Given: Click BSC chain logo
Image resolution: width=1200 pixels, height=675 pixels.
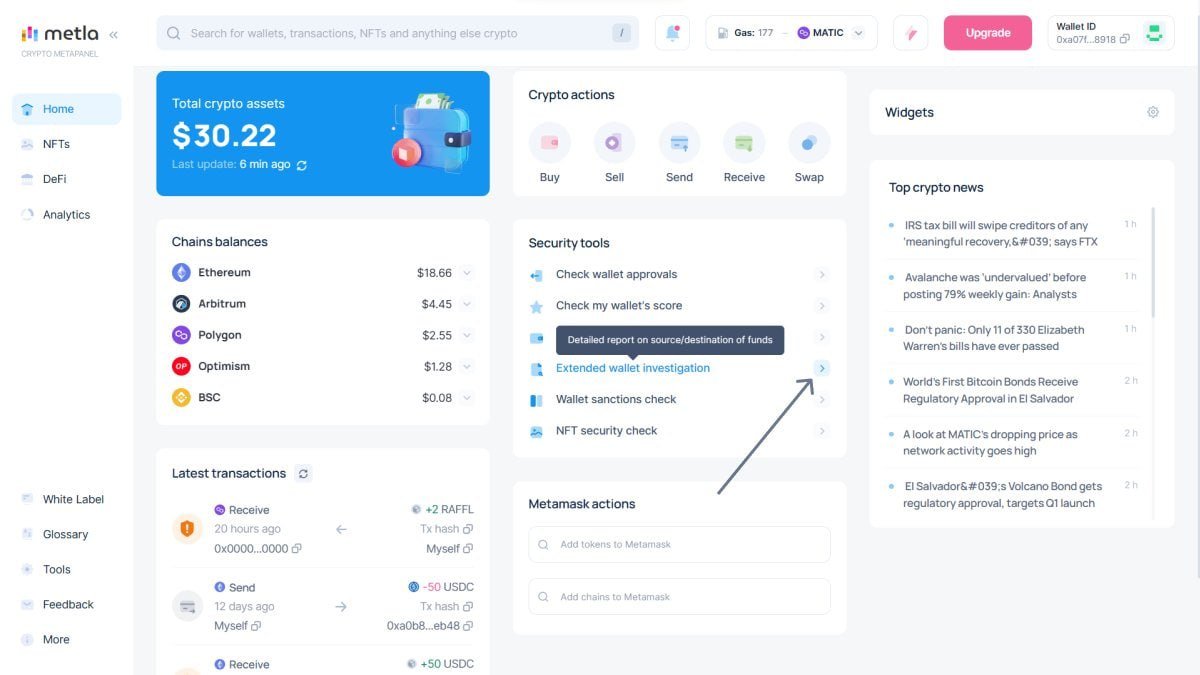Looking at the screenshot, I should (x=181, y=397).
